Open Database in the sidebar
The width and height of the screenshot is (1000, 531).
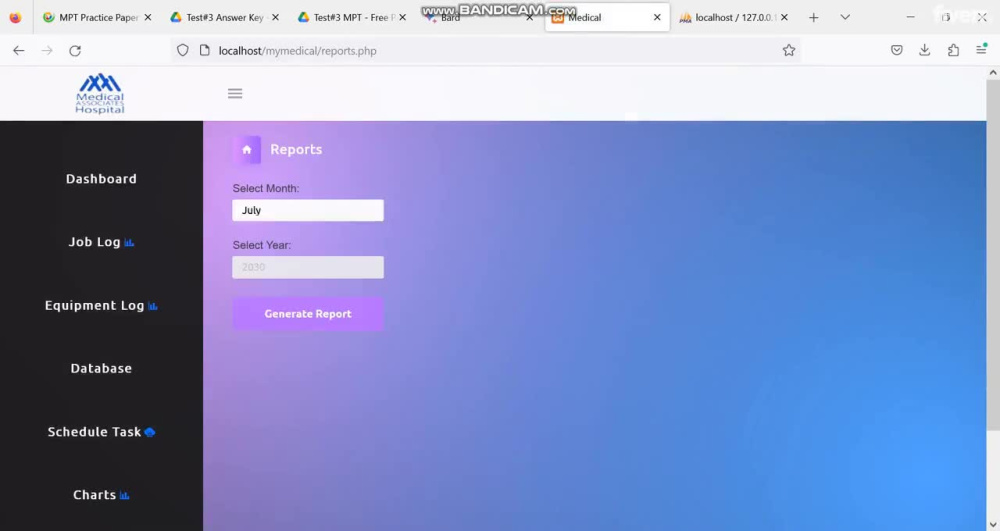[x=101, y=368]
